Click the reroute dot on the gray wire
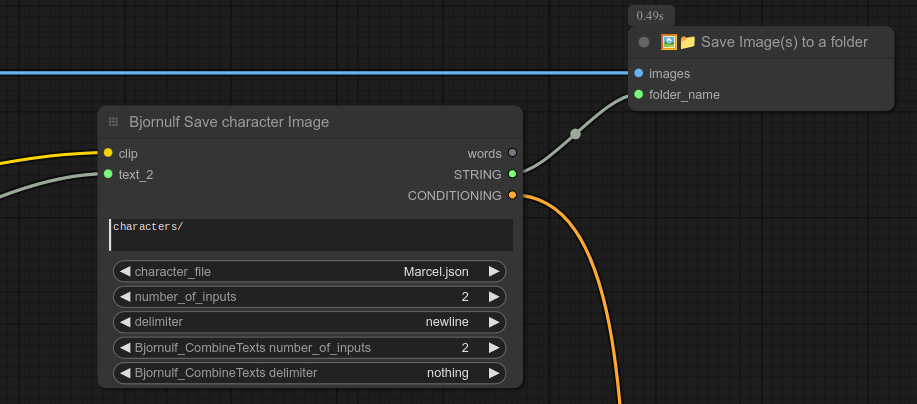This screenshot has height=404, width=917. 575,133
